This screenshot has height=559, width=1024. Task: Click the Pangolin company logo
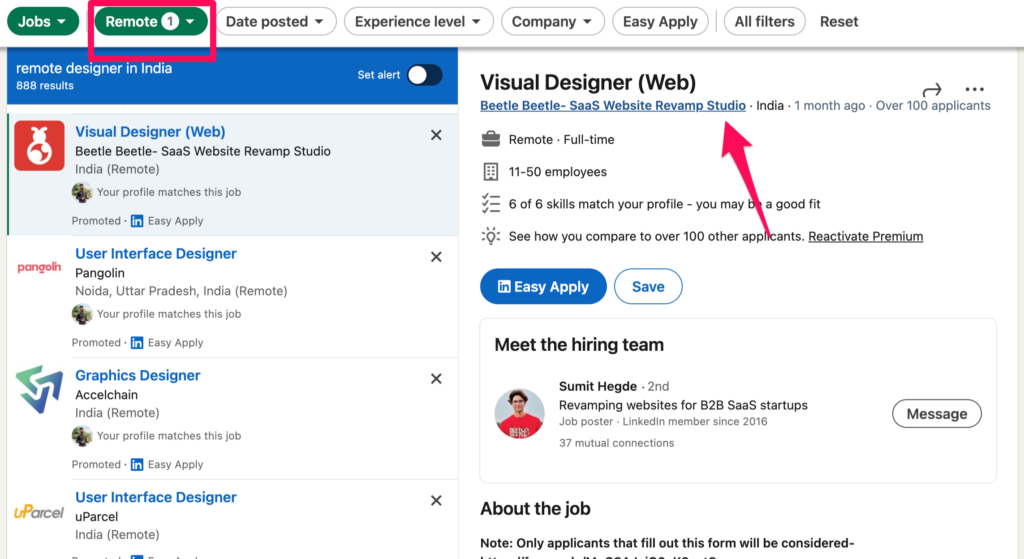pos(39,267)
